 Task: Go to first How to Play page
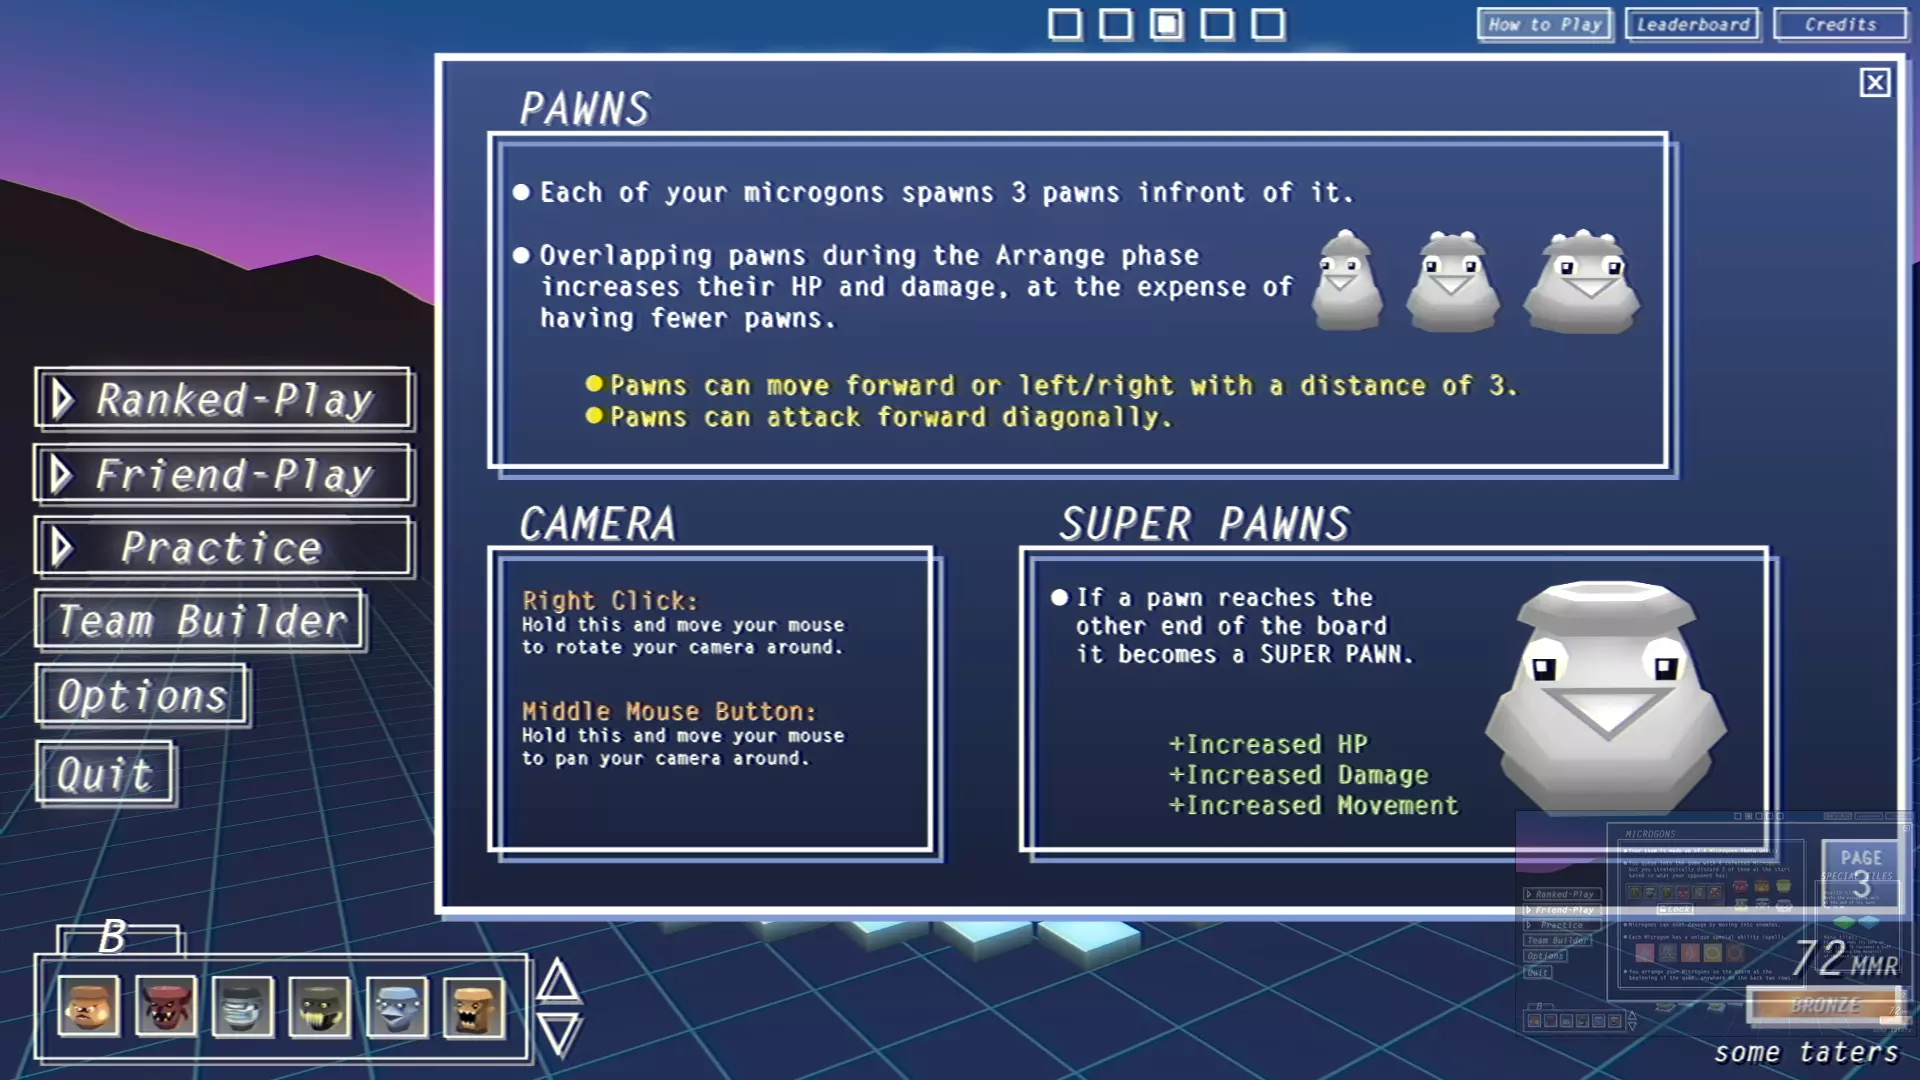pyautogui.click(x=1065, y=24)
